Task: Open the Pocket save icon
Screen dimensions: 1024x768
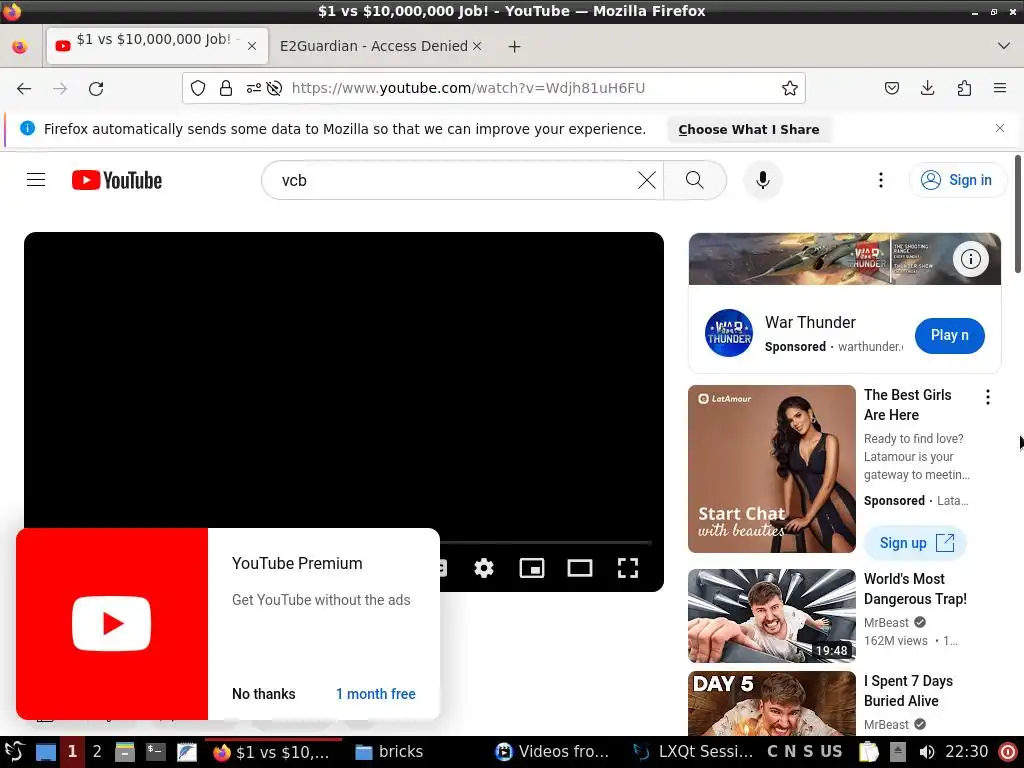Action: click(891, 88)
